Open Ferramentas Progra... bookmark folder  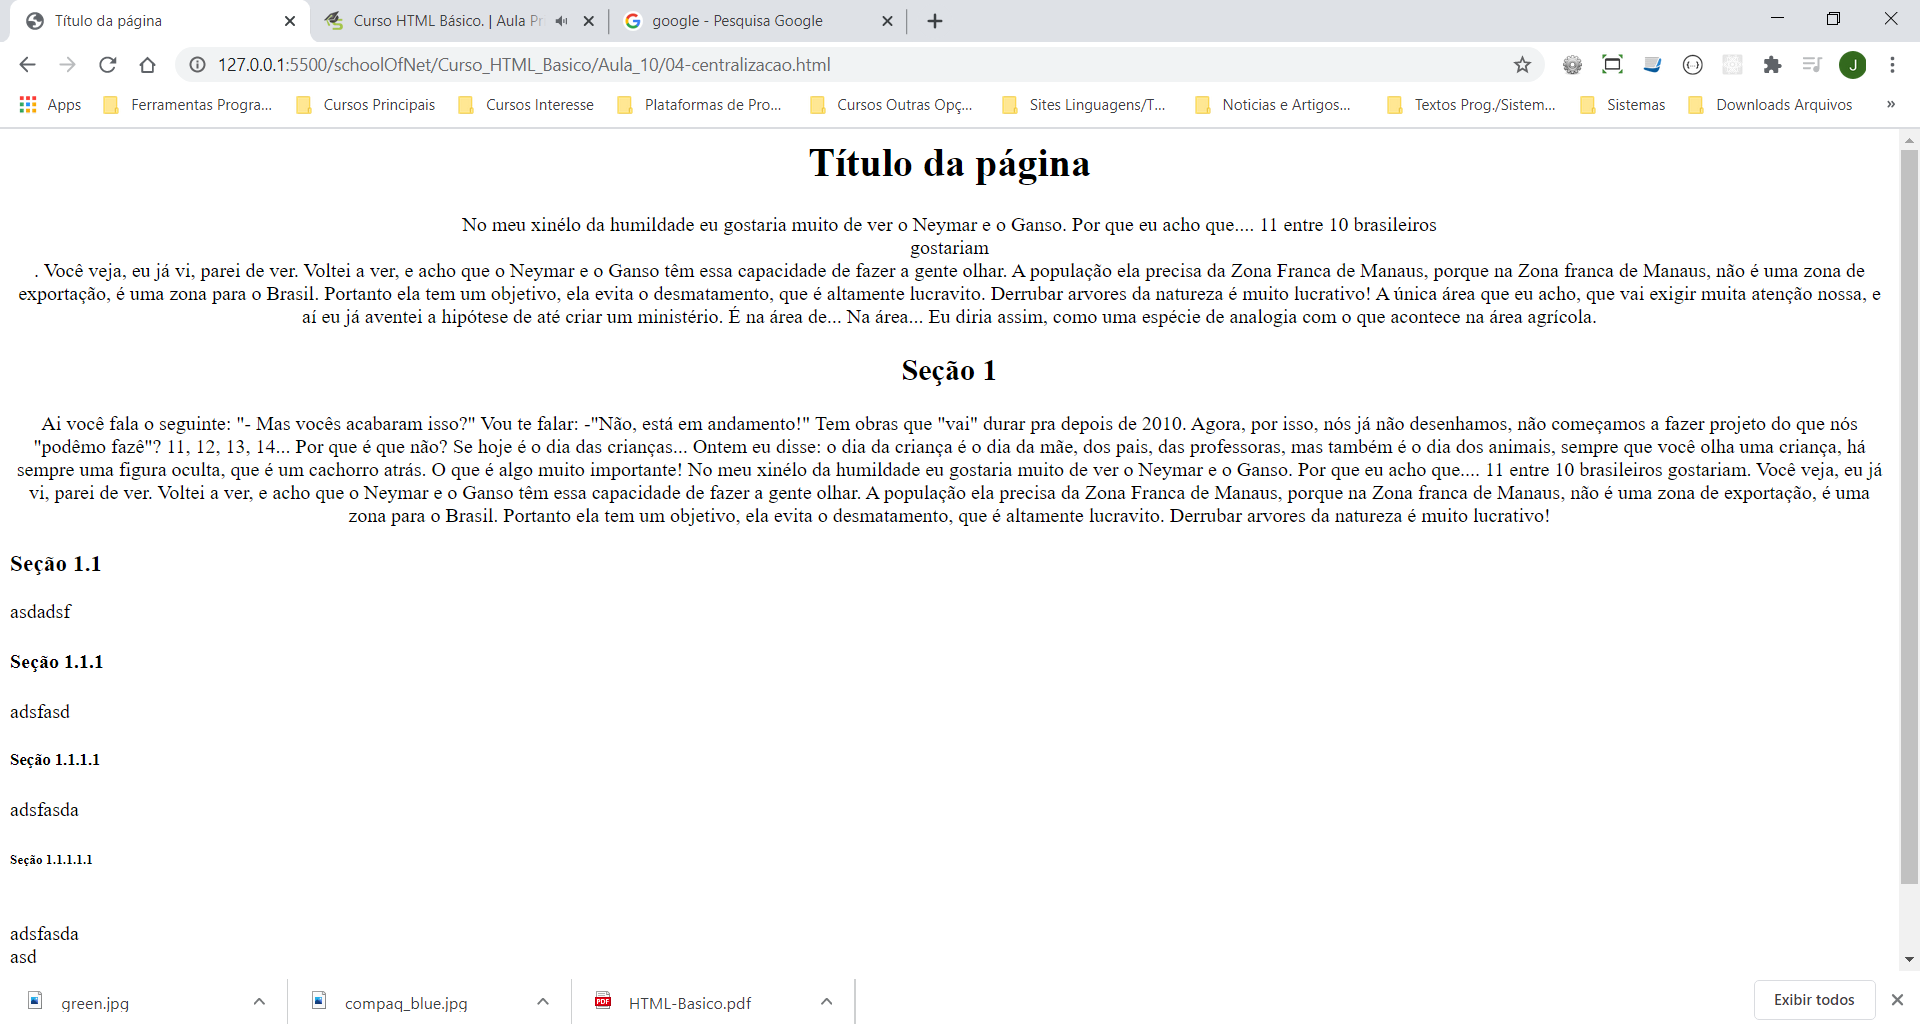coord(188,105)
